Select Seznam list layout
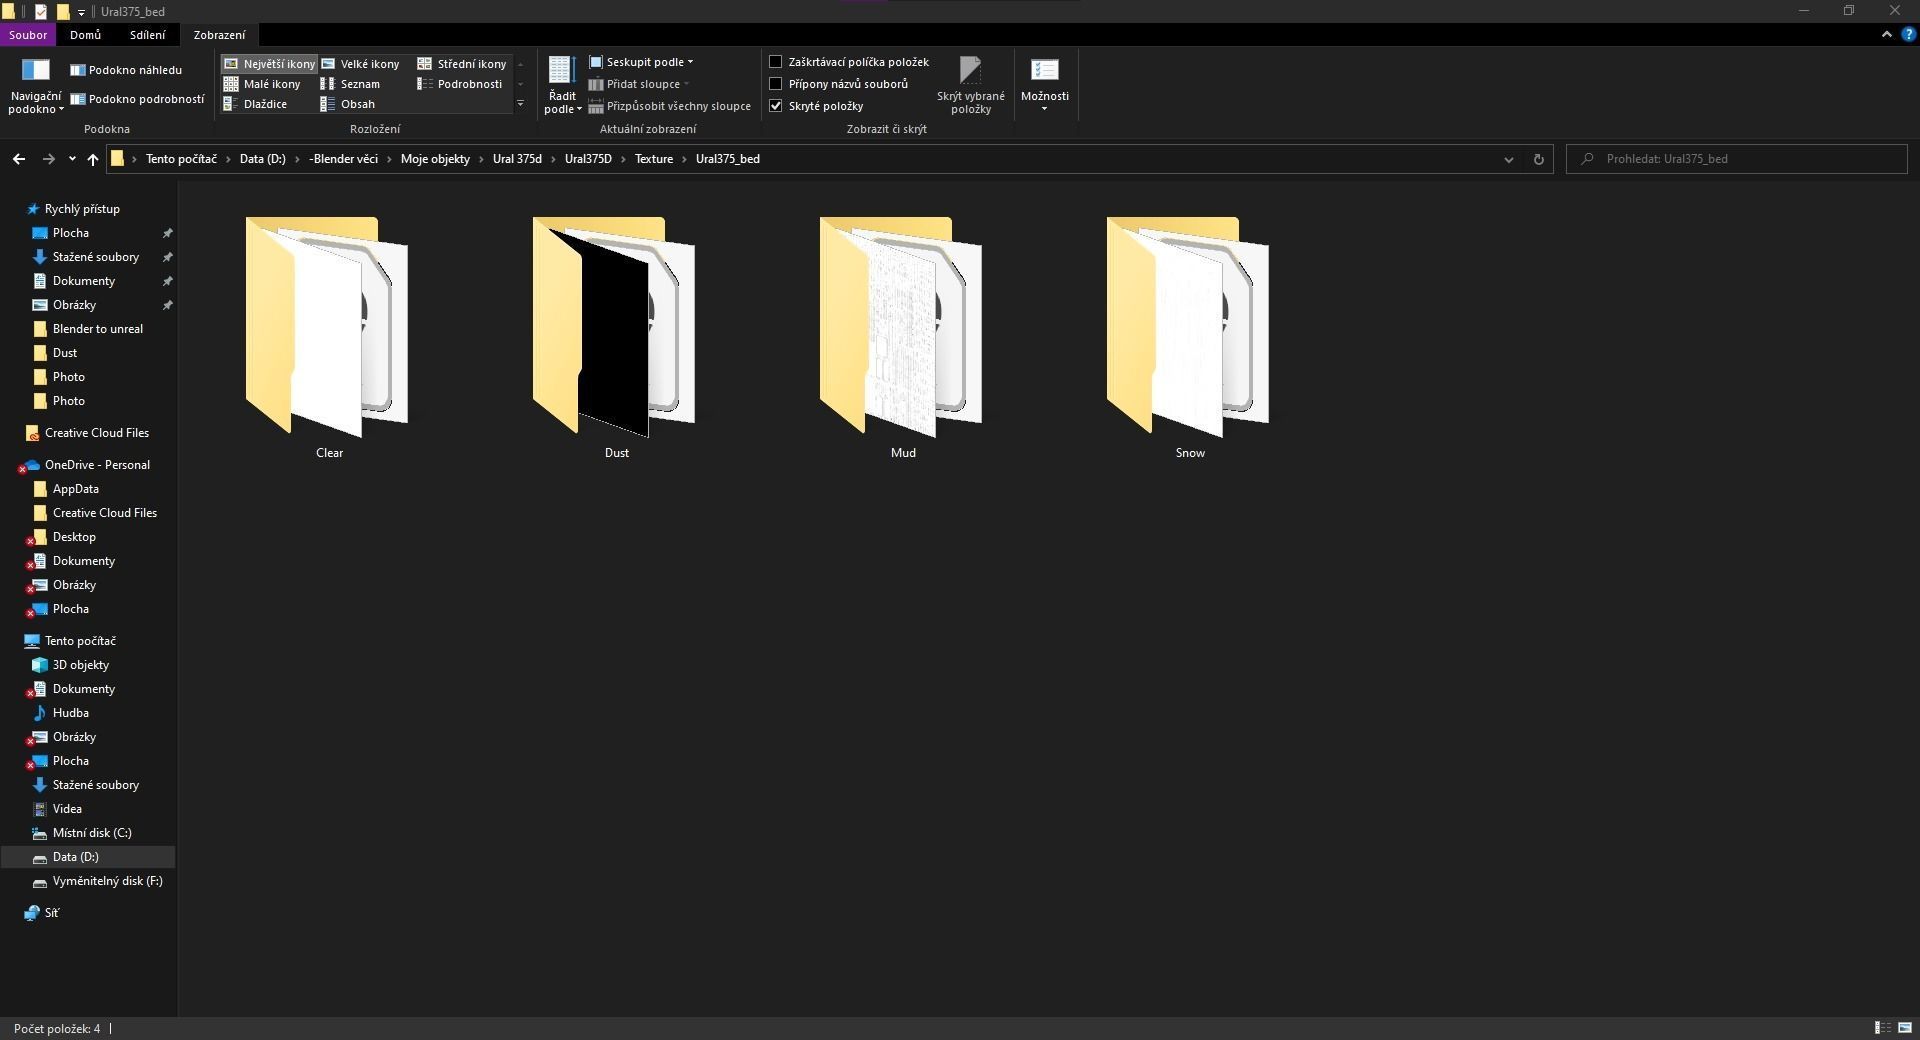Viewport: 1920px width, 1040px height. click(x=350, y=84)
